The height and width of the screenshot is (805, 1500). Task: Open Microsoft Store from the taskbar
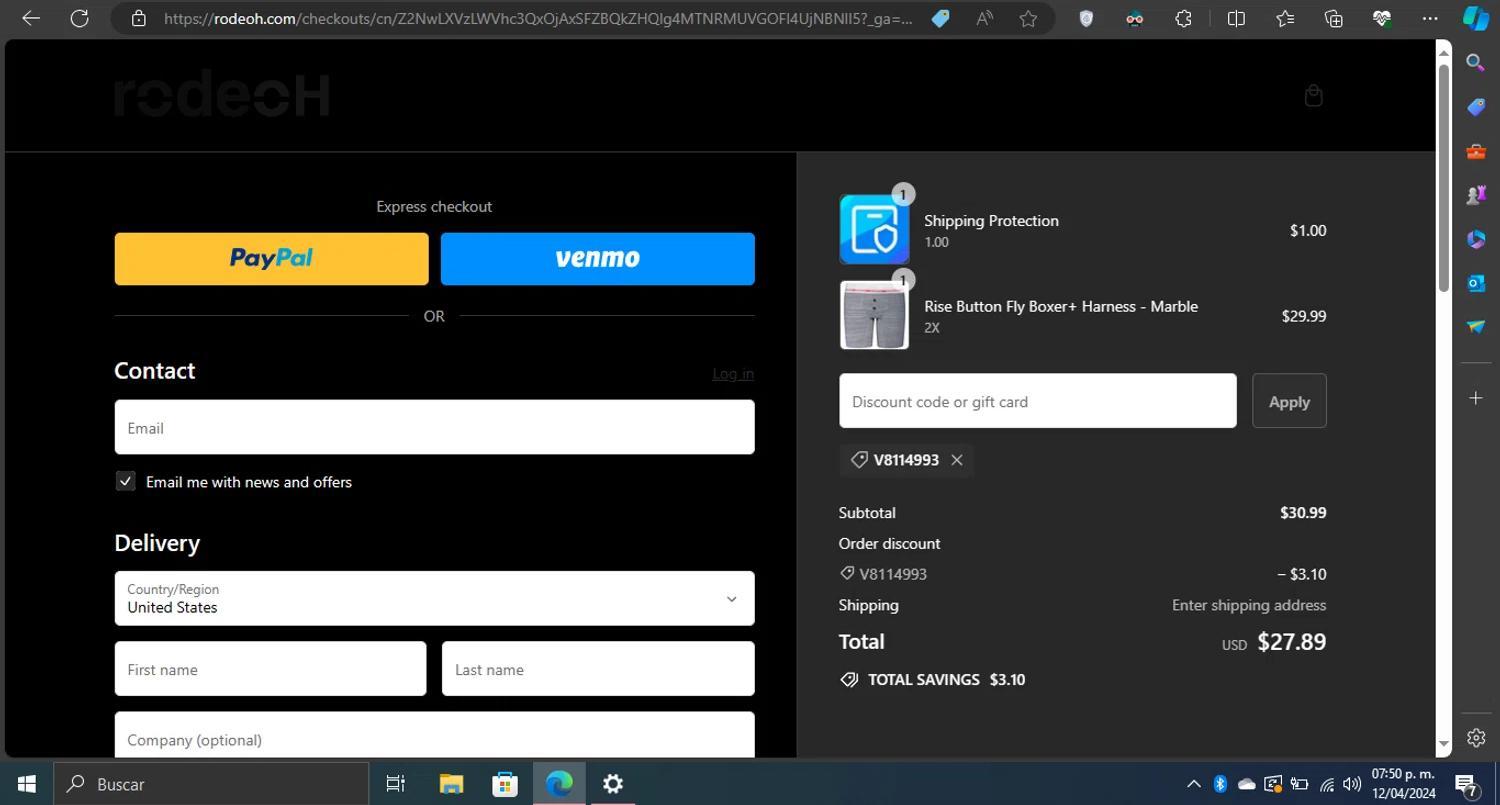(x=505, y=784)
